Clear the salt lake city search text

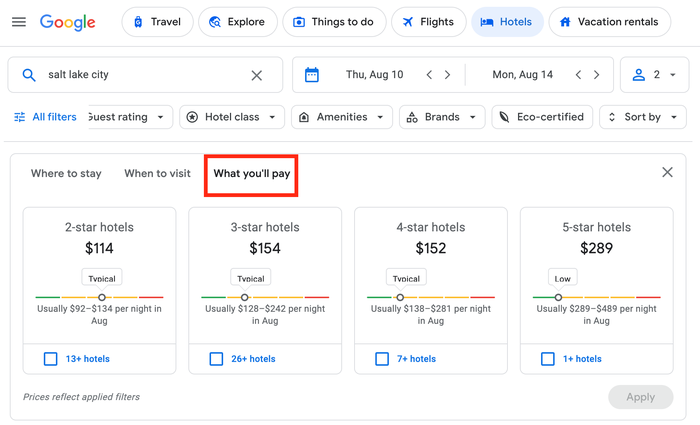[257, 75]
